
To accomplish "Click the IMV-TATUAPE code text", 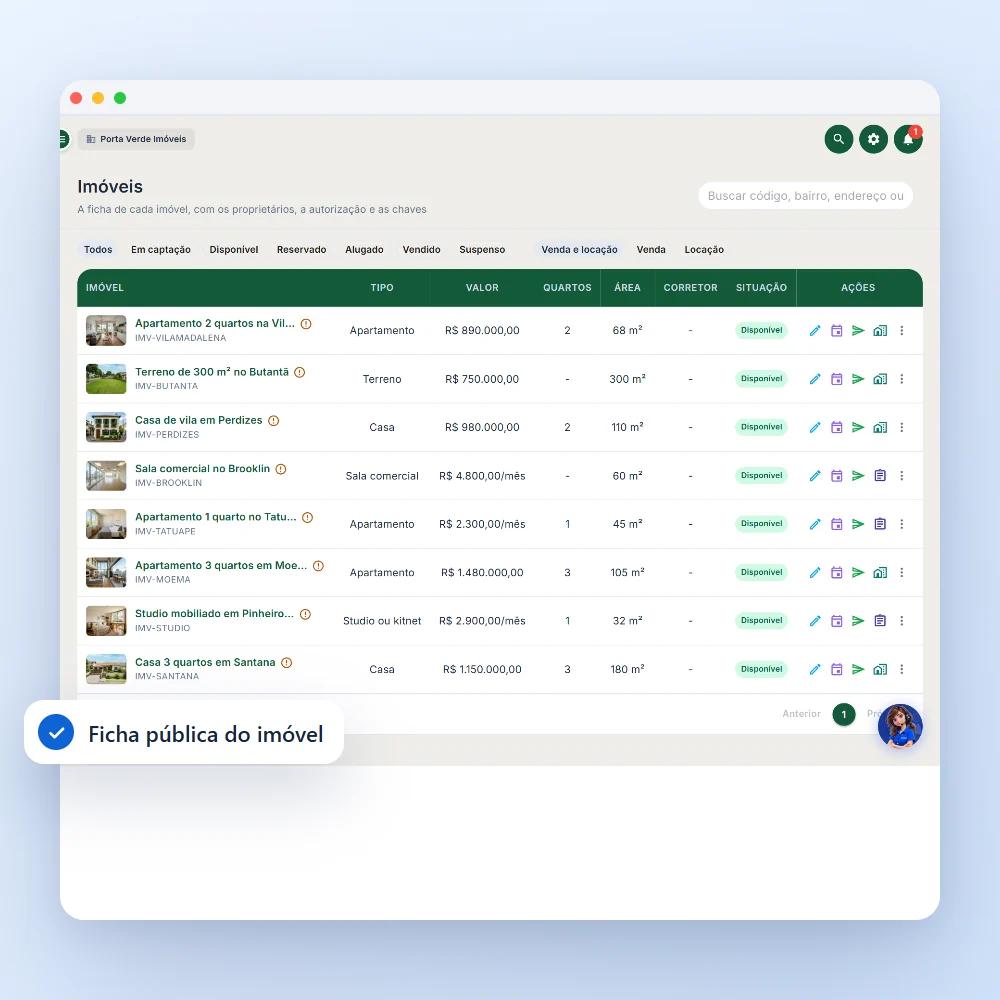I will 165,531.
